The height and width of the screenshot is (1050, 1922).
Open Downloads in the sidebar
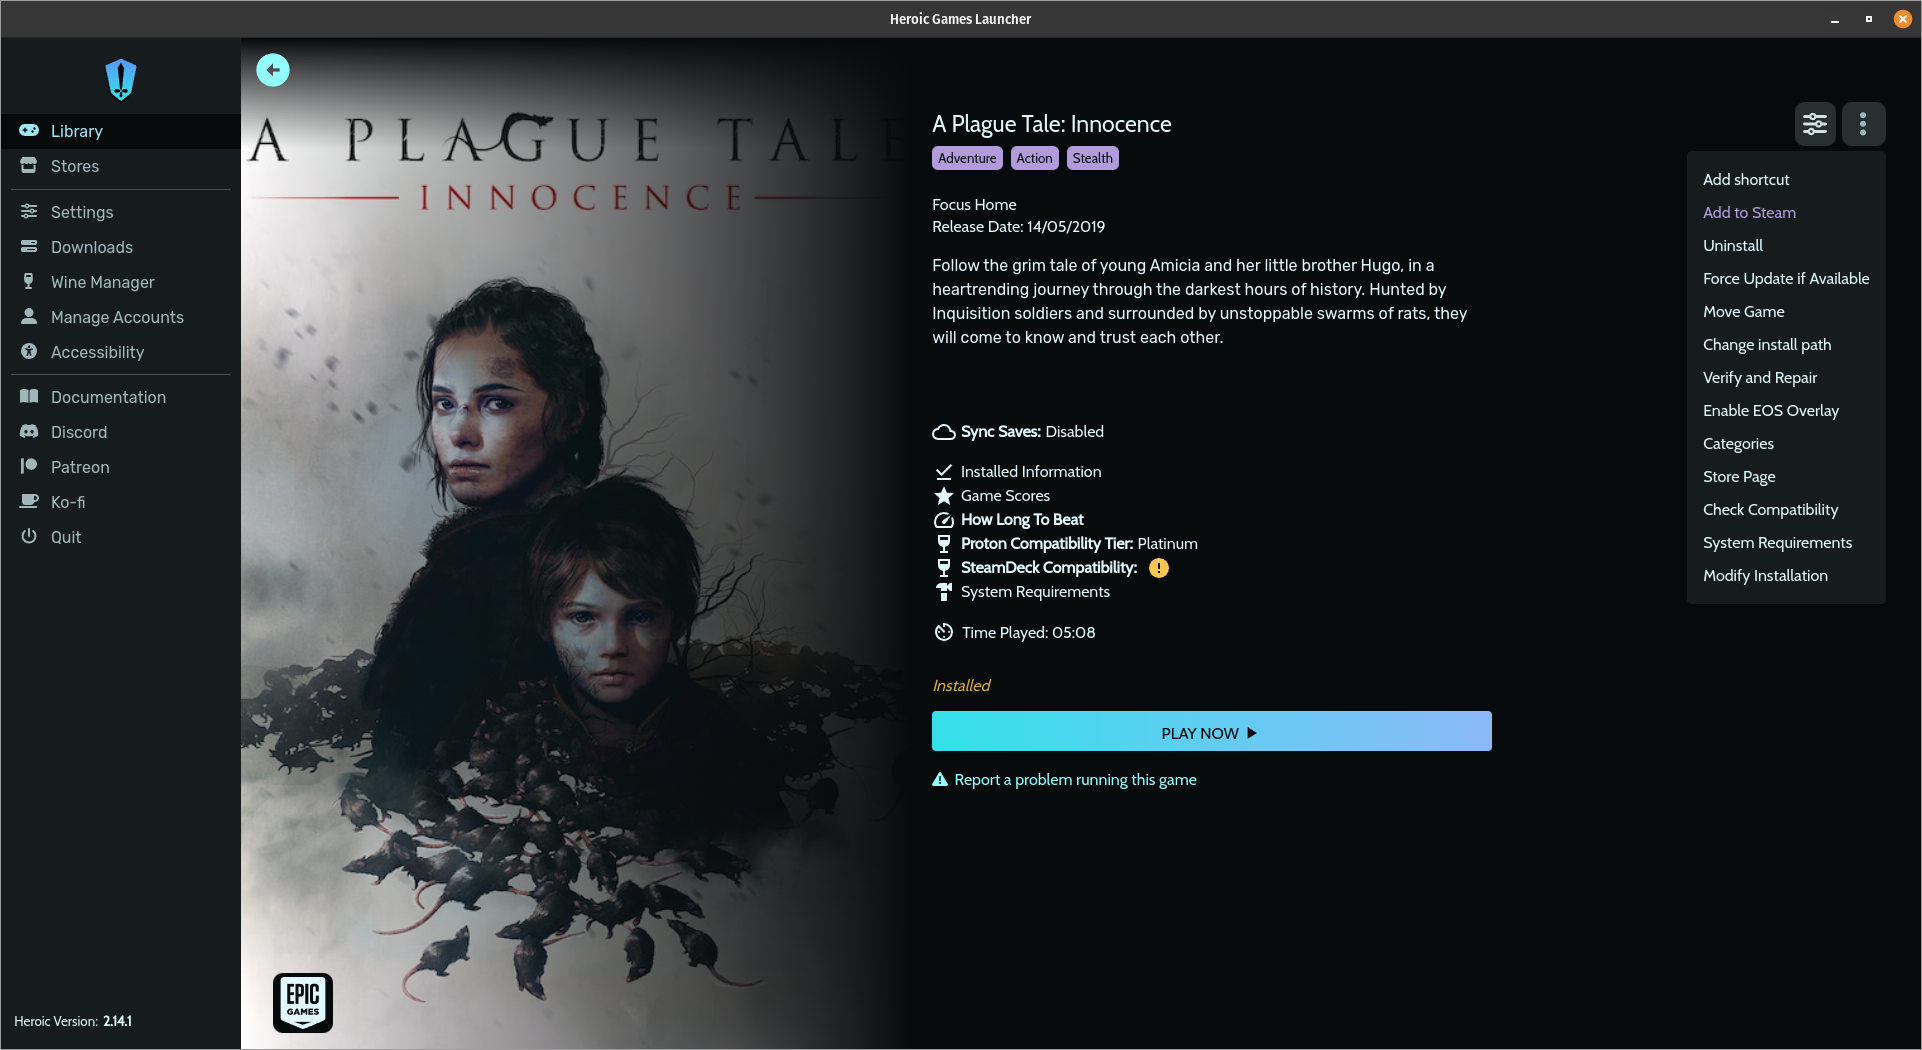click(x=91, y=247)
